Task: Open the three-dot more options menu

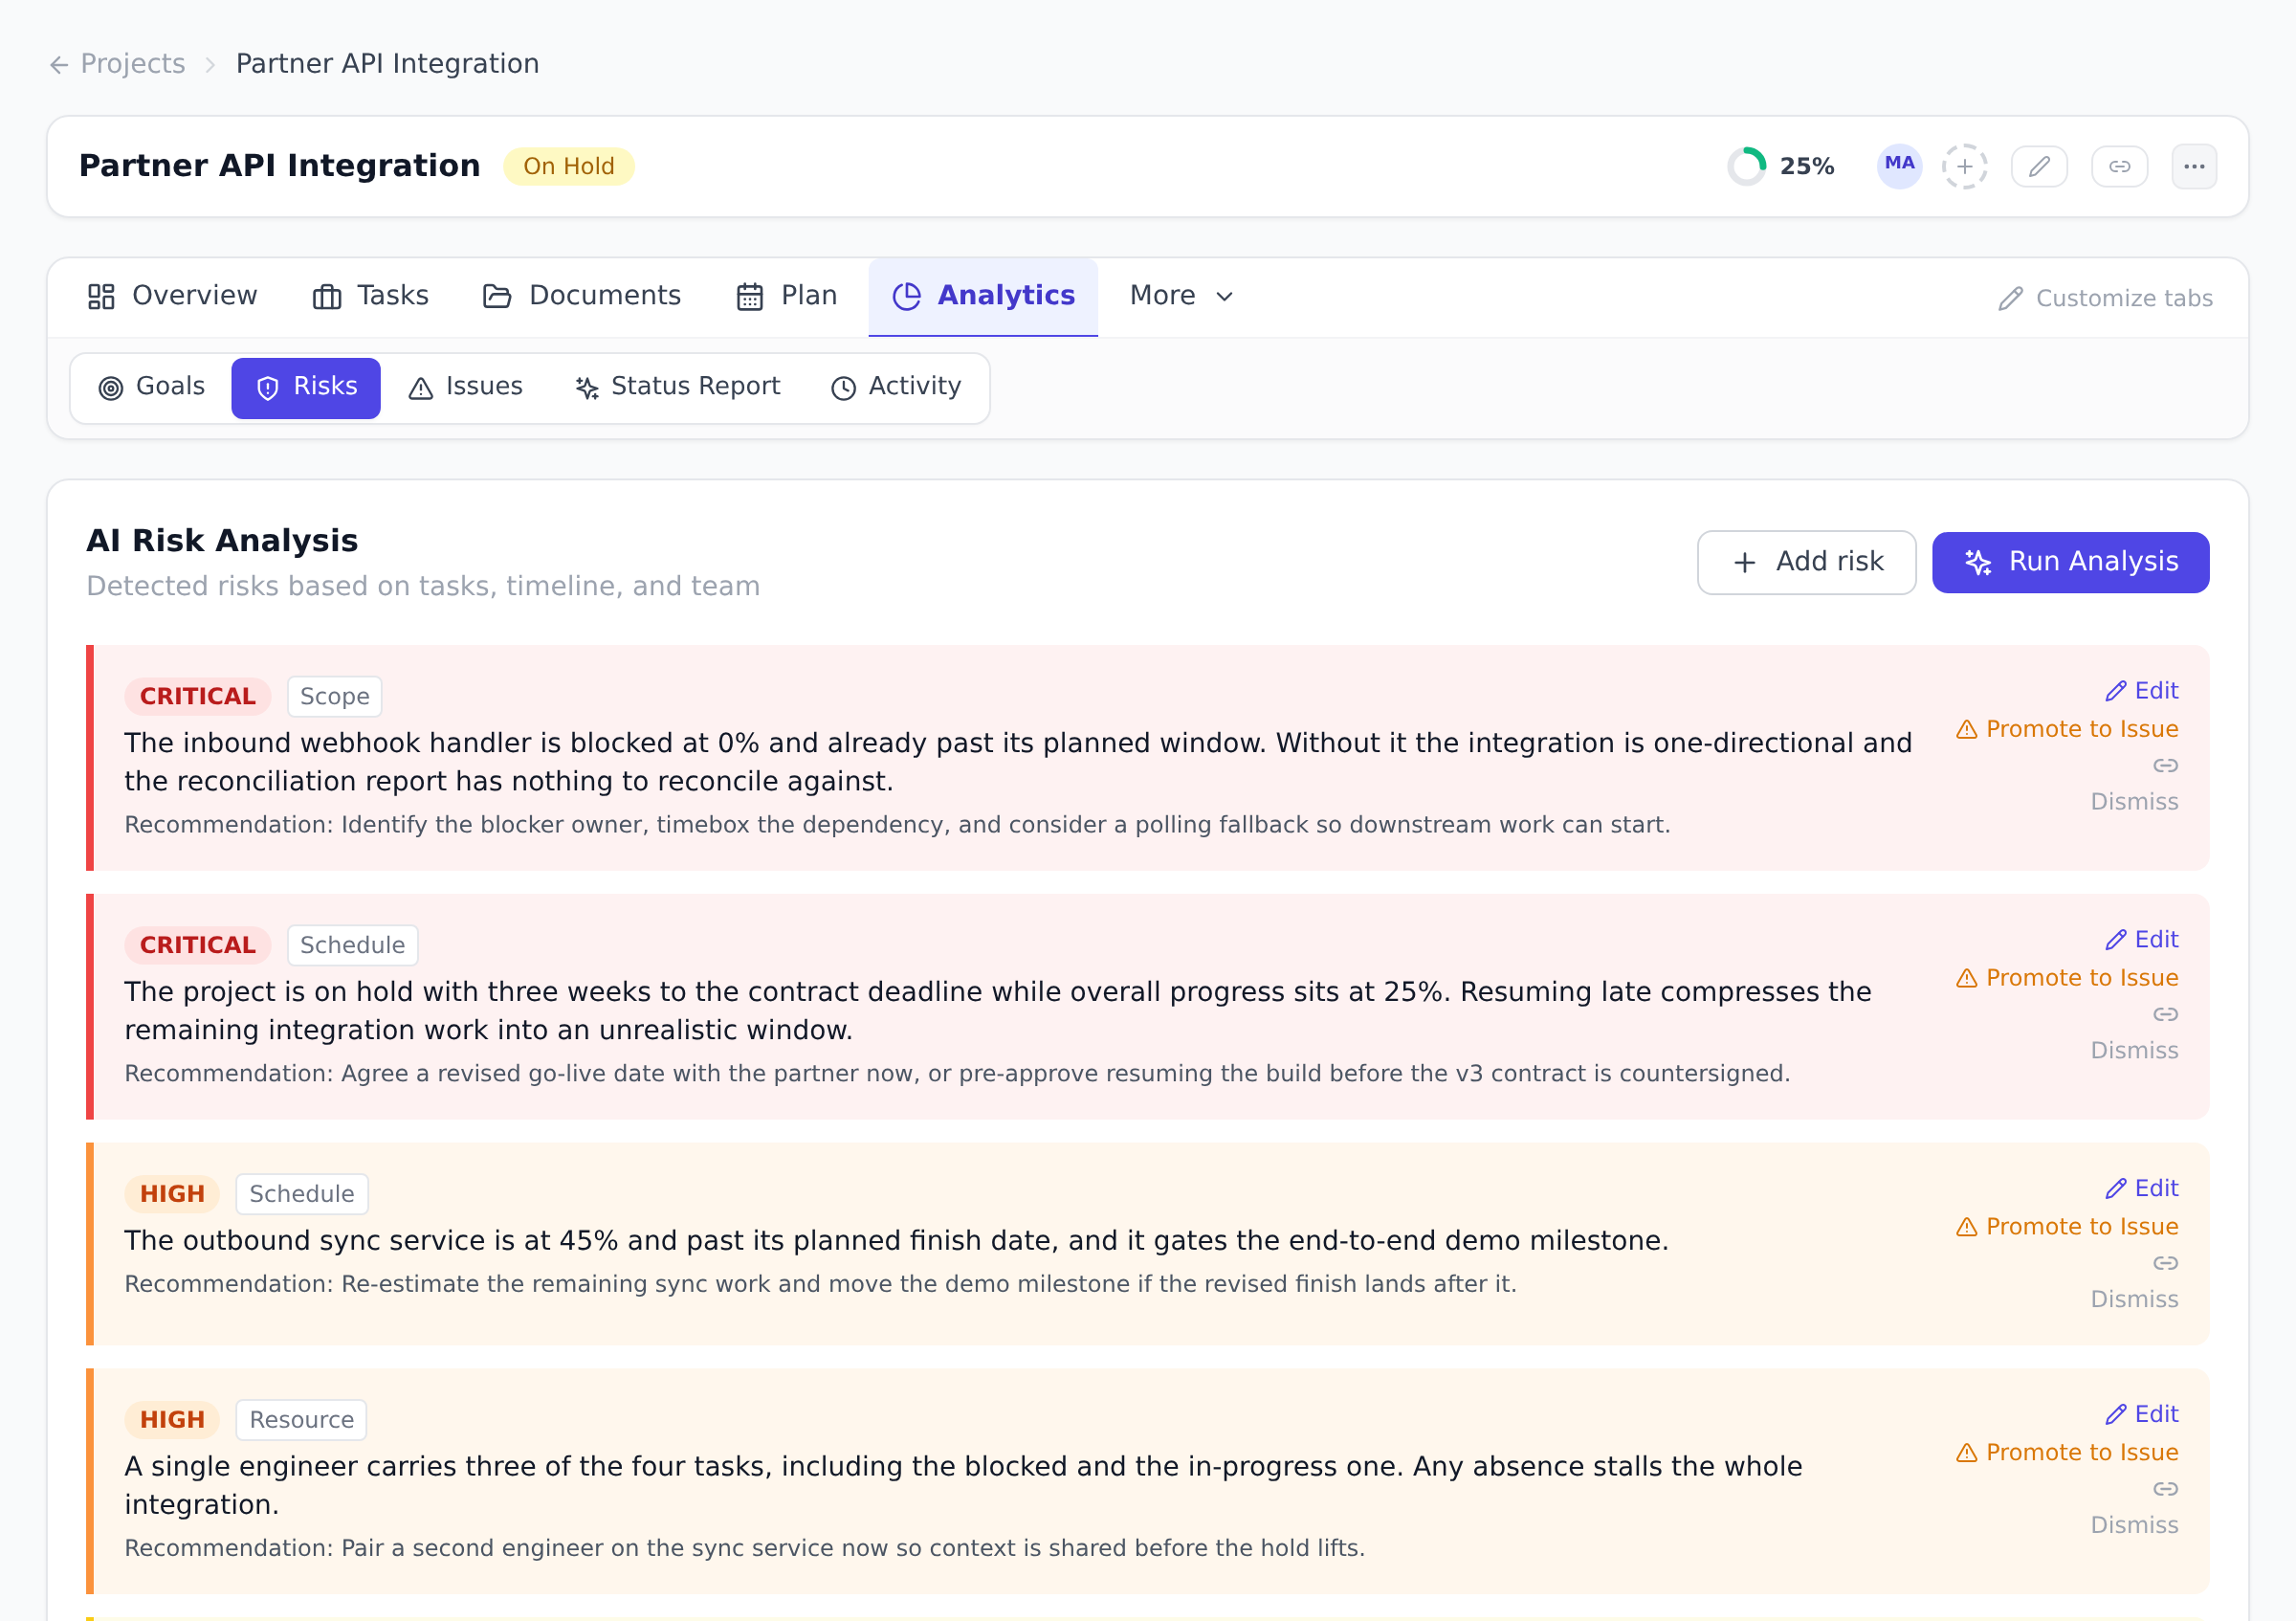Action: [x=2194, y=166]
